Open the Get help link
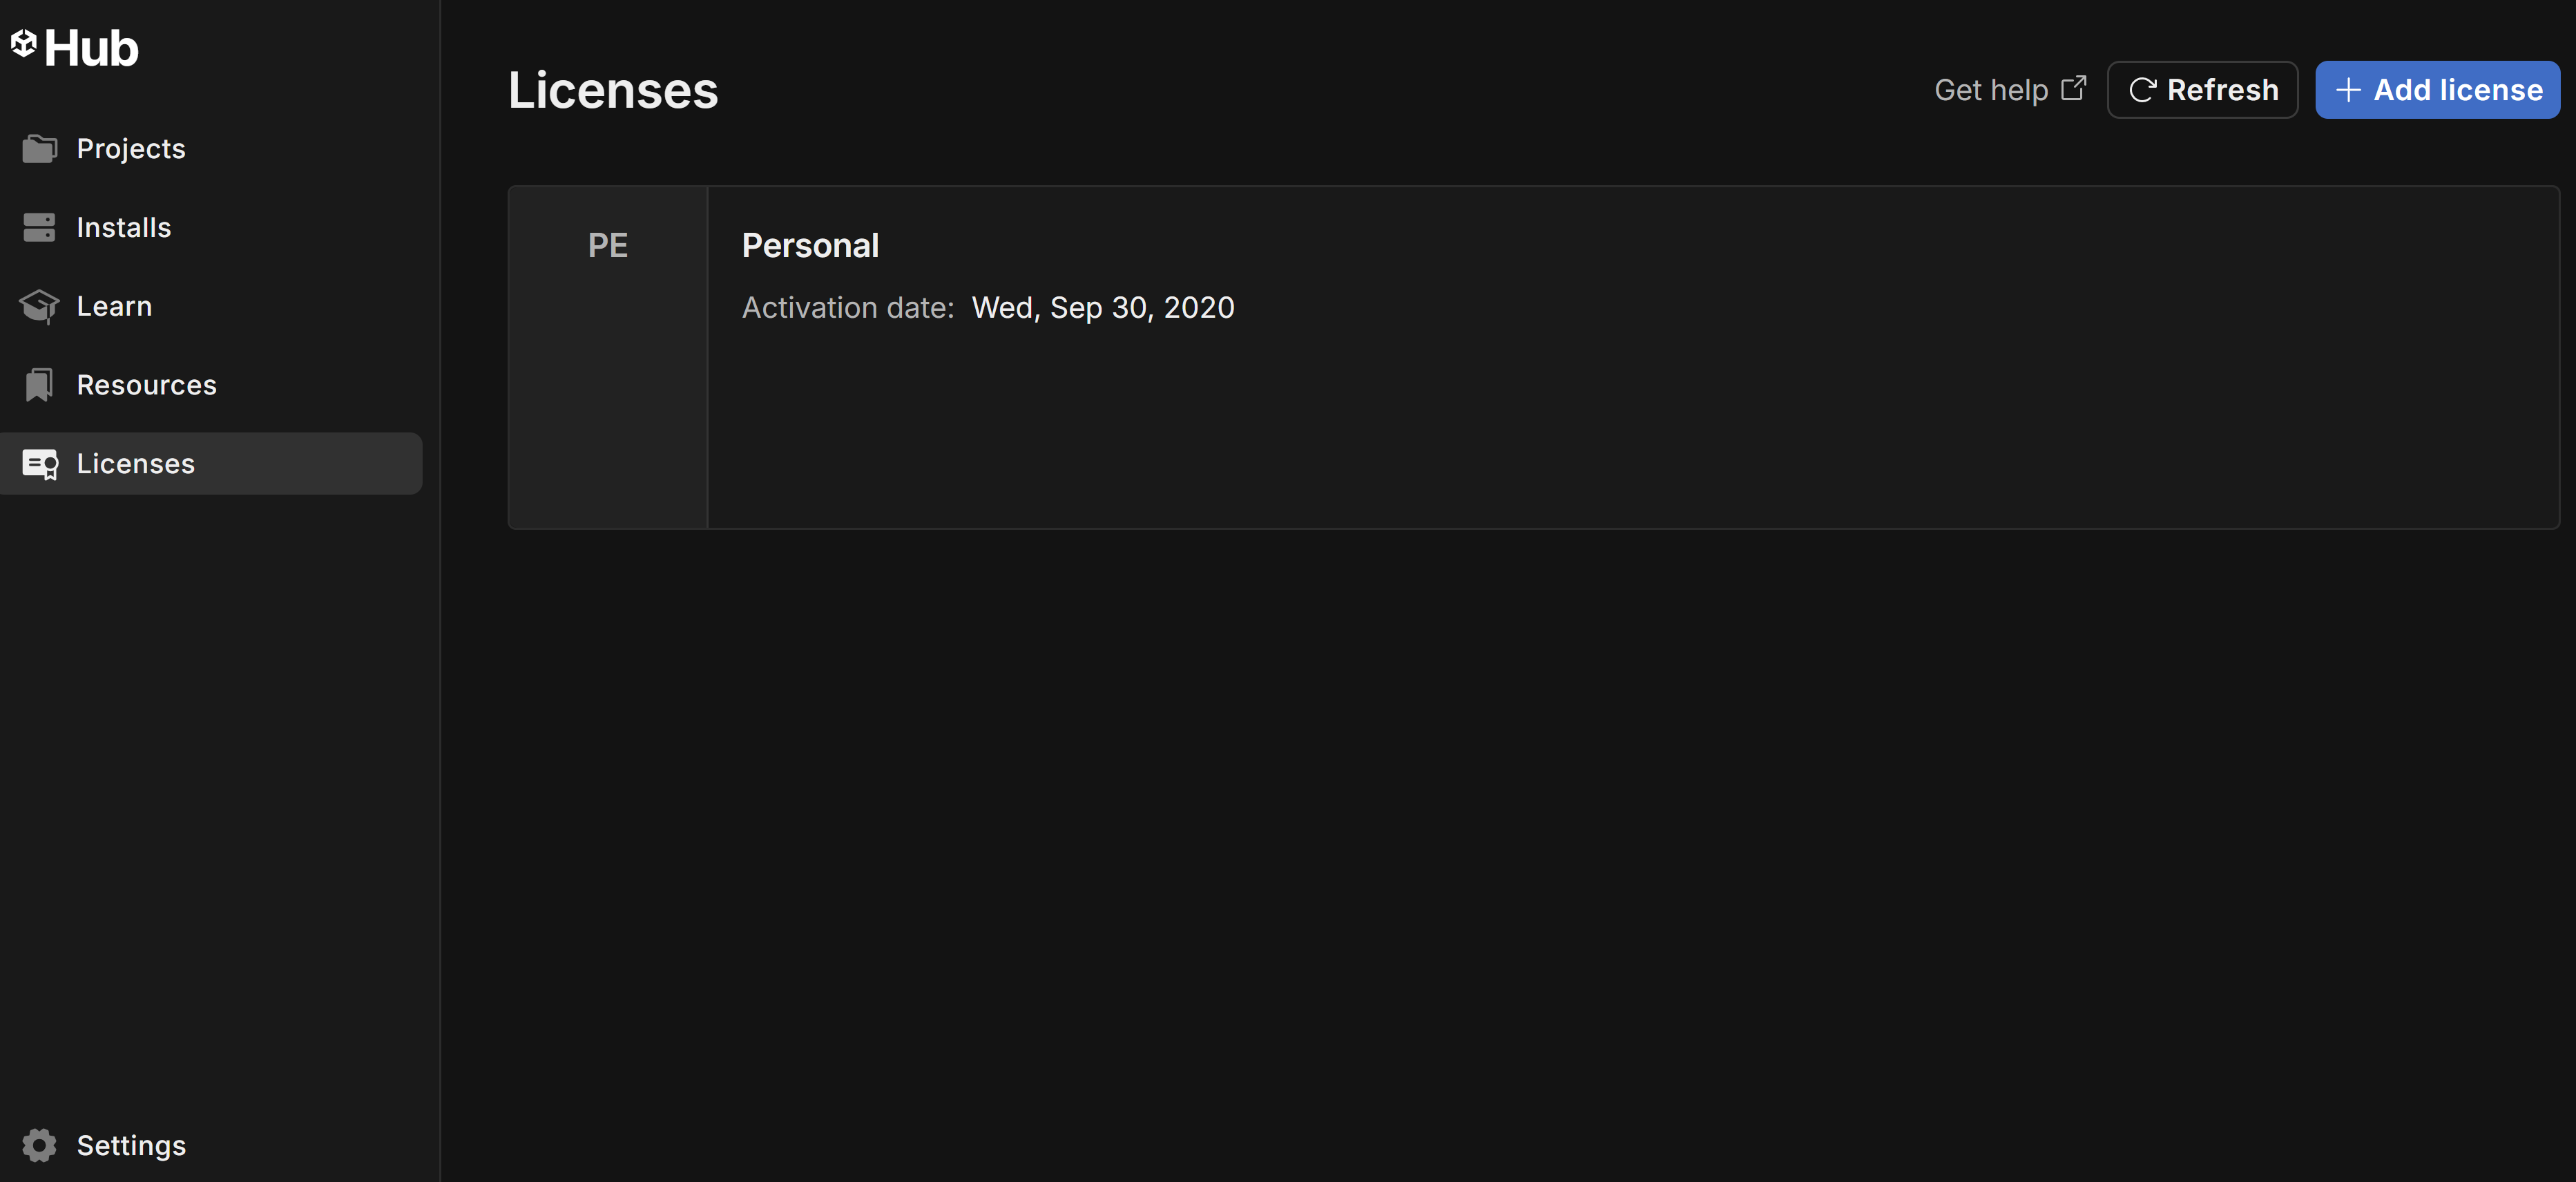This screenshot has width=2576, height=1182. [x=1991, y=89]
